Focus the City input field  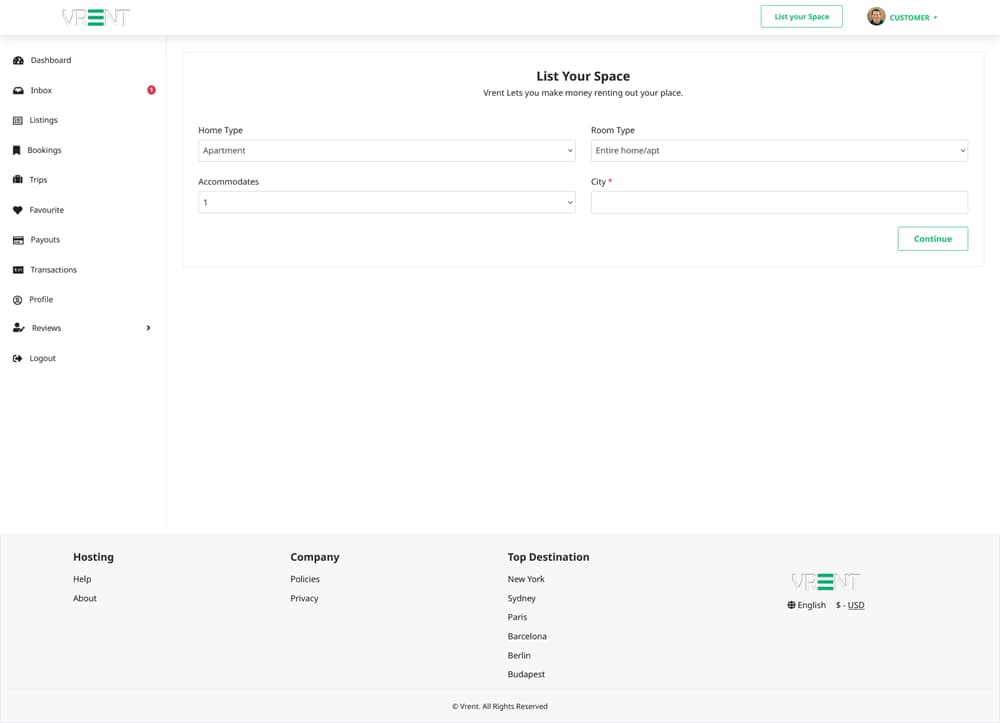[779, 203]
